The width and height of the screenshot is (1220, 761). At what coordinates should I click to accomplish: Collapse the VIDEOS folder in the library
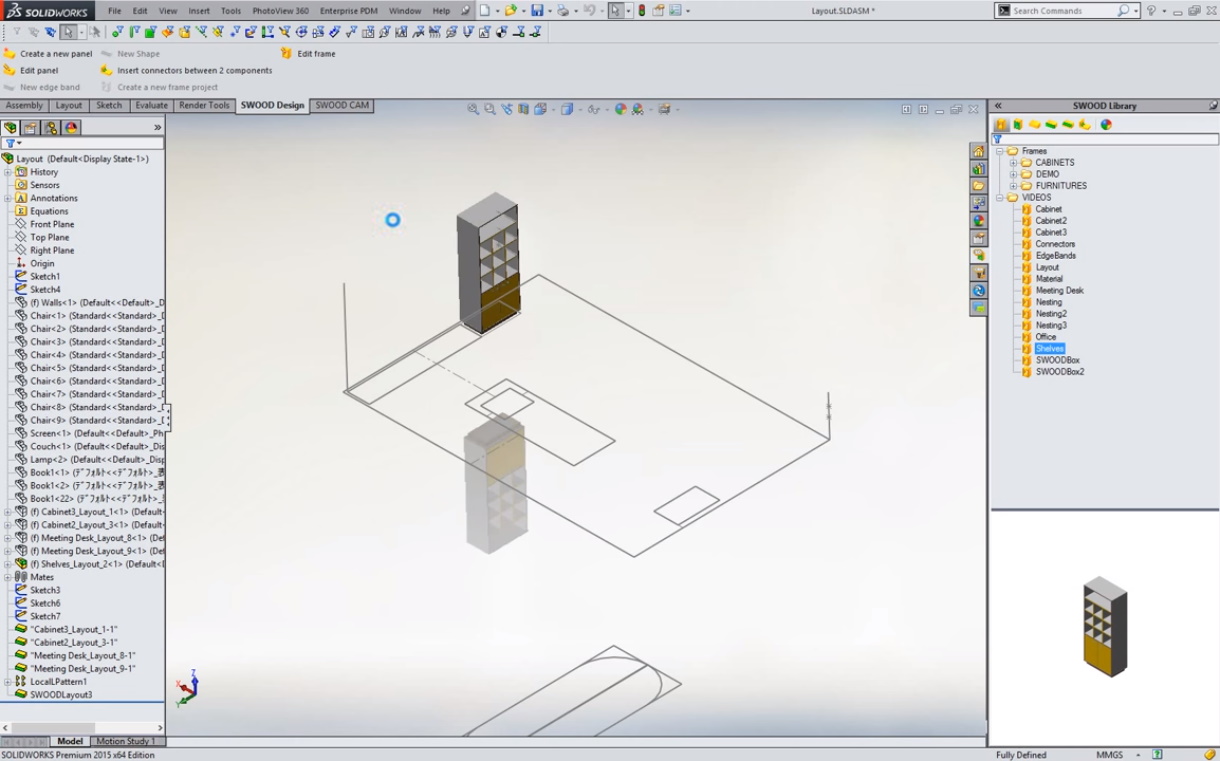tap(999, 198)
